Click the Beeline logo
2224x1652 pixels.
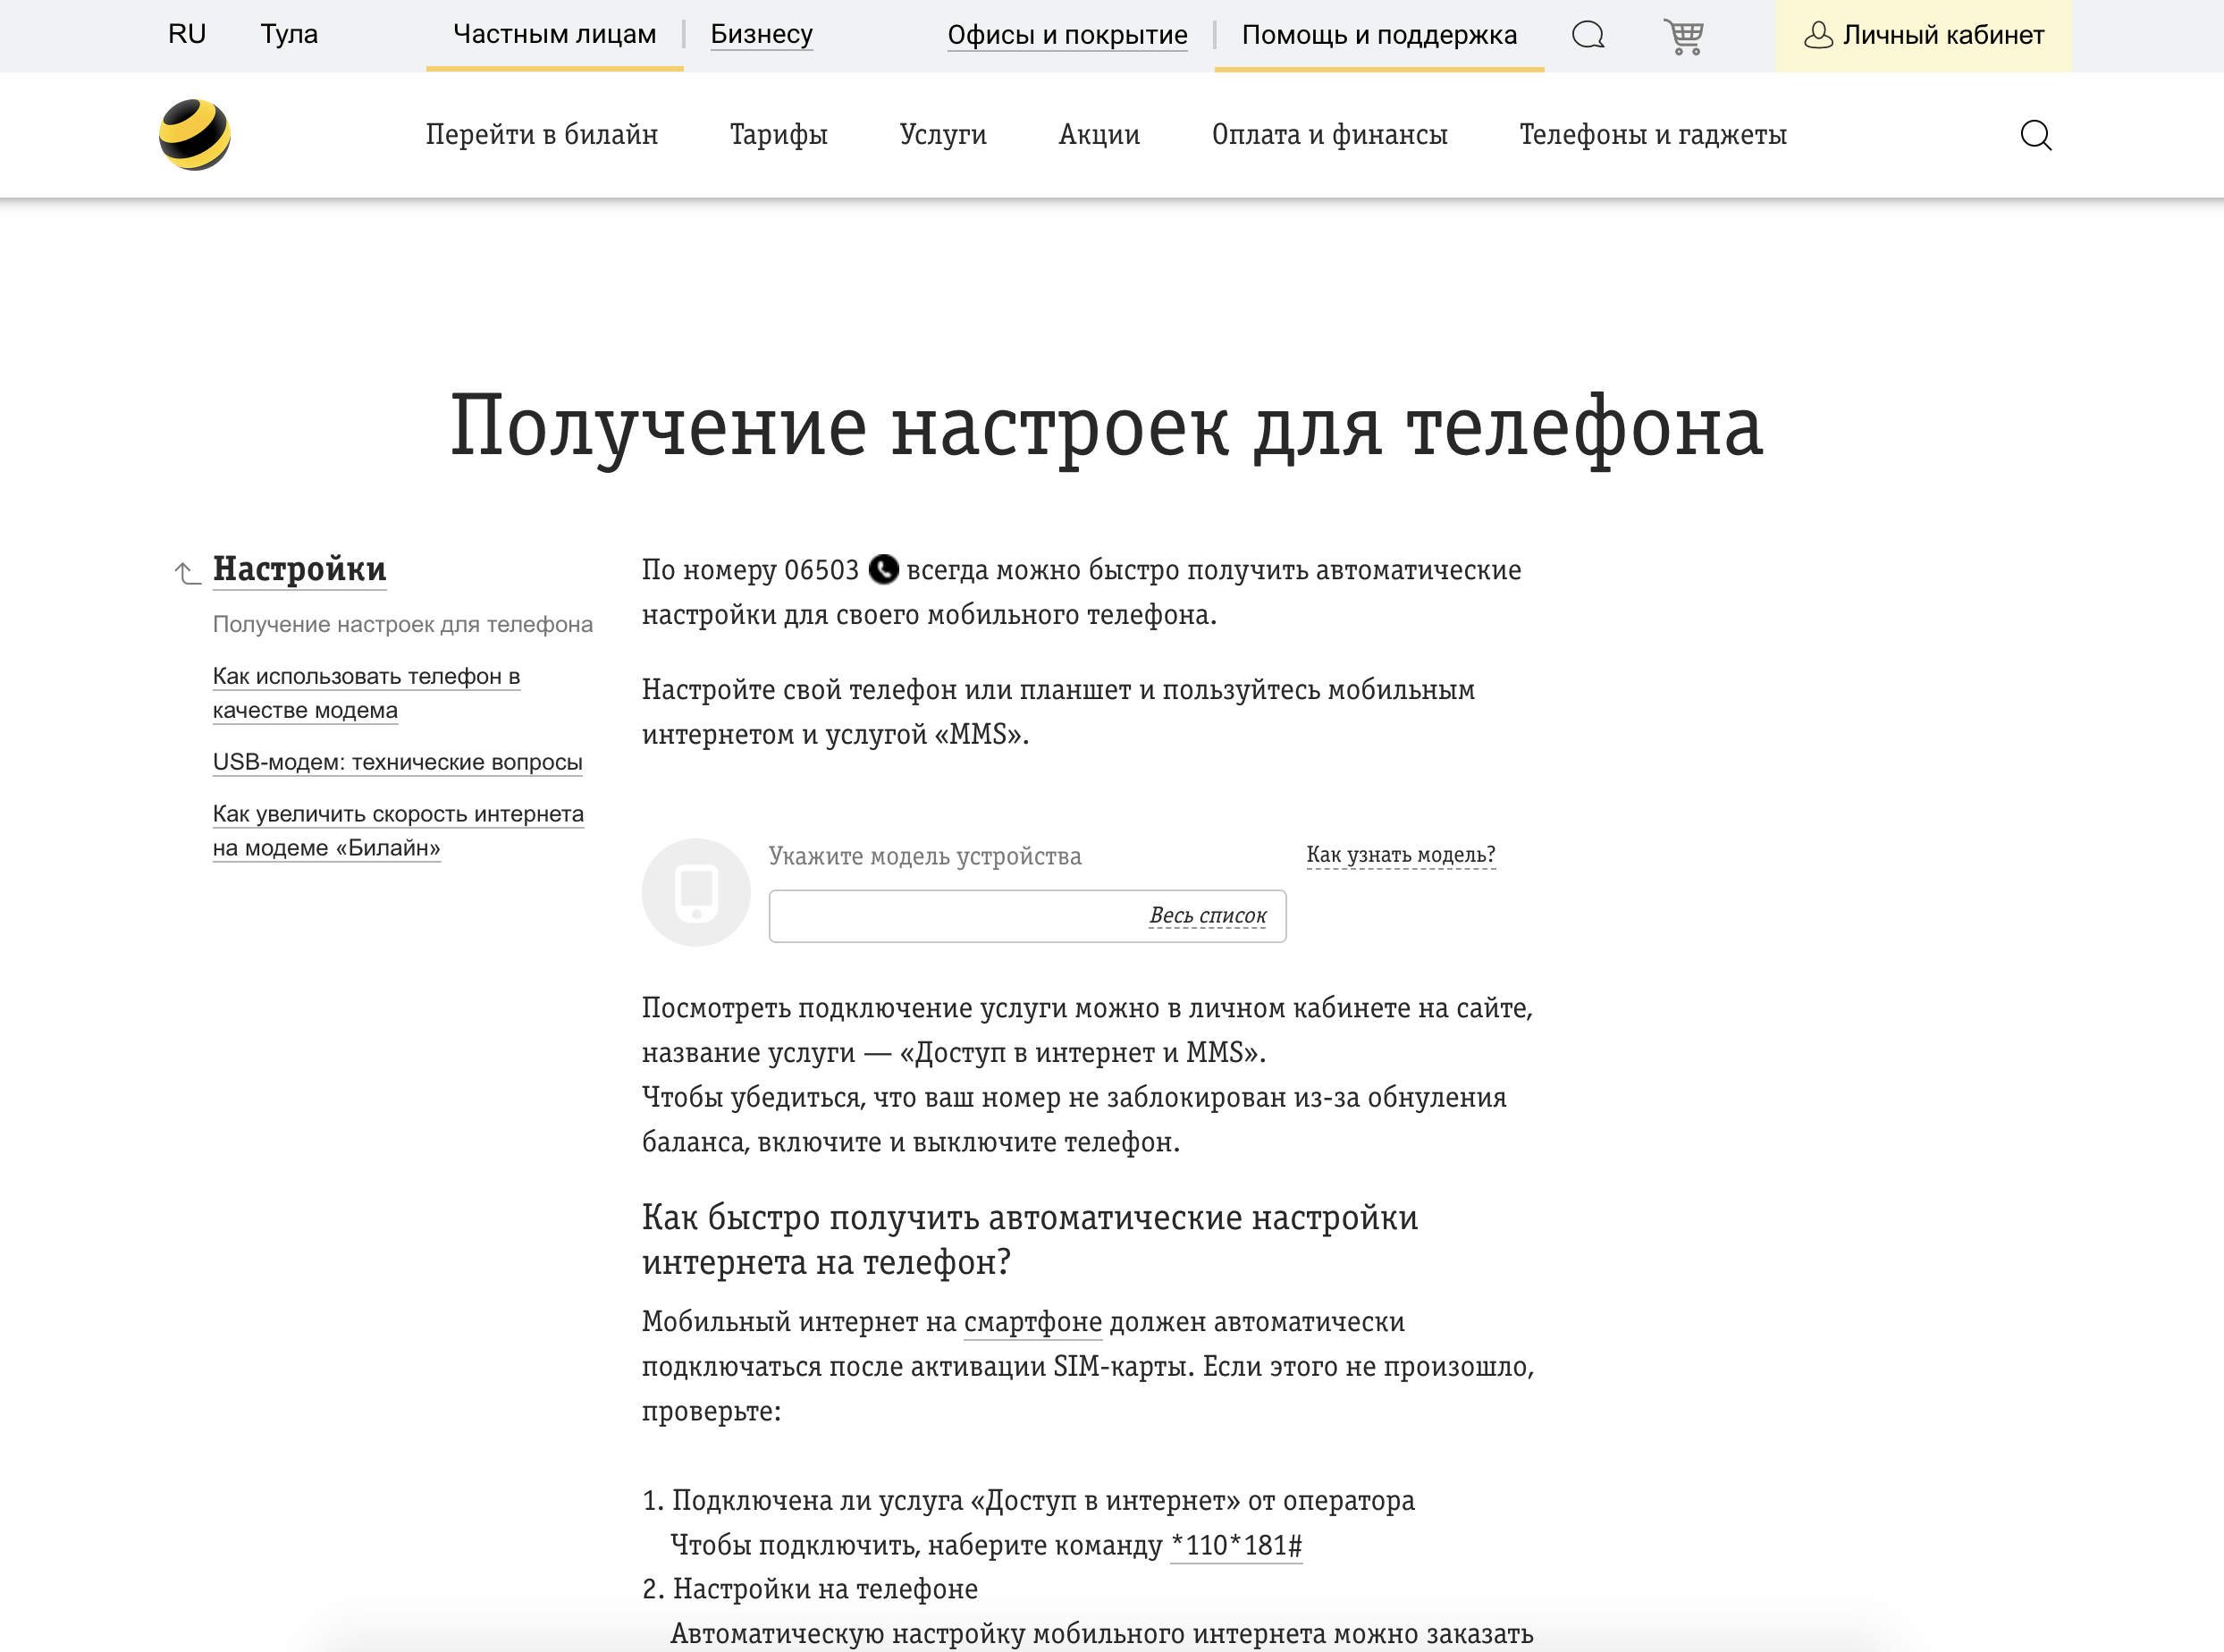(196, 134)
